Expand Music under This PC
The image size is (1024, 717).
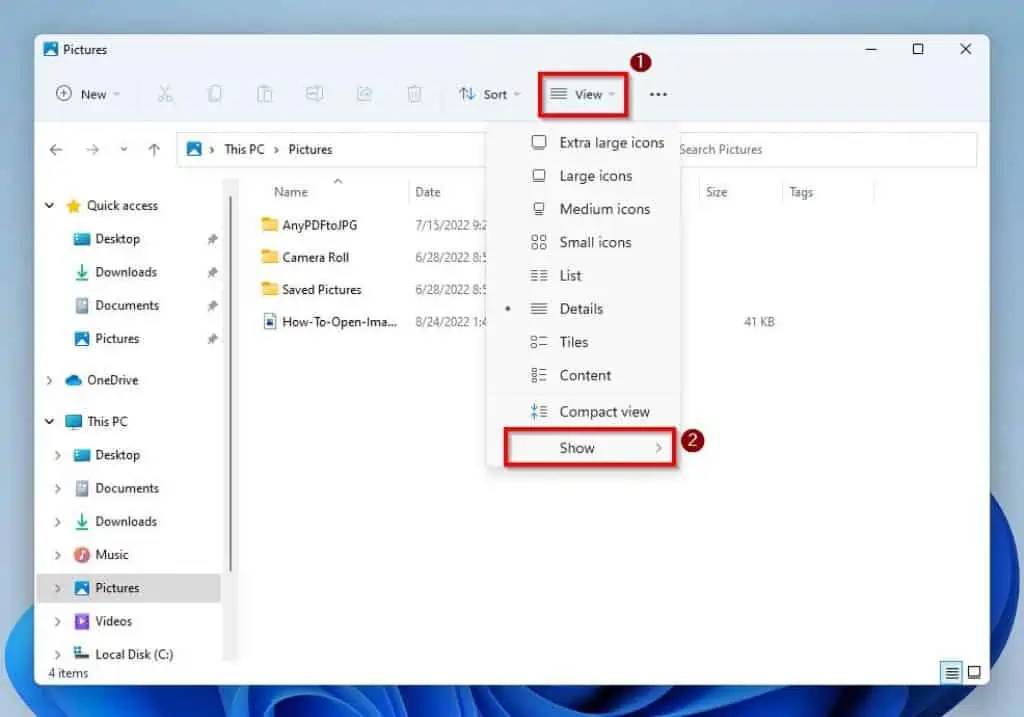(57, 555)
